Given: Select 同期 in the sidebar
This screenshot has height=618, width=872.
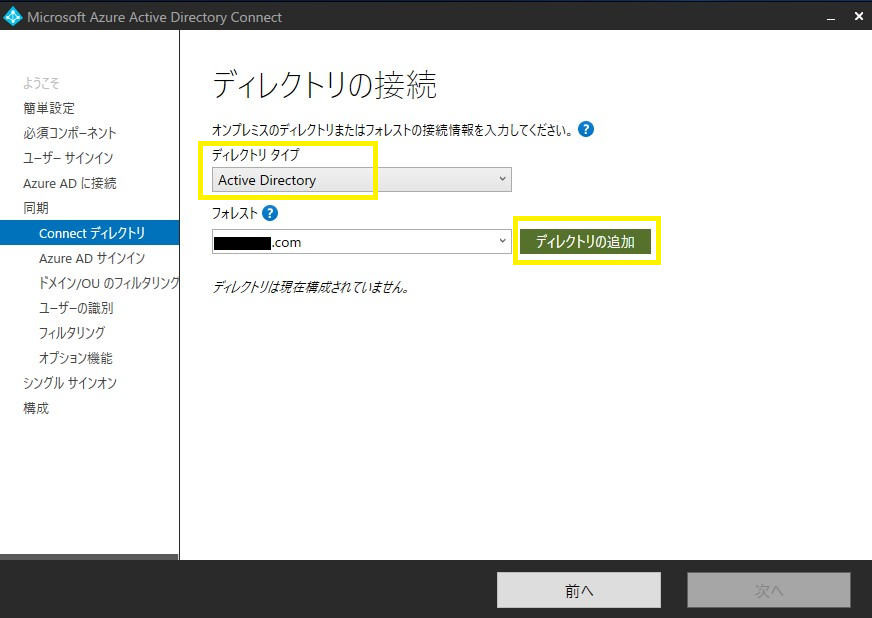Looking at the screenshot, I should click(x=36, y=208).
